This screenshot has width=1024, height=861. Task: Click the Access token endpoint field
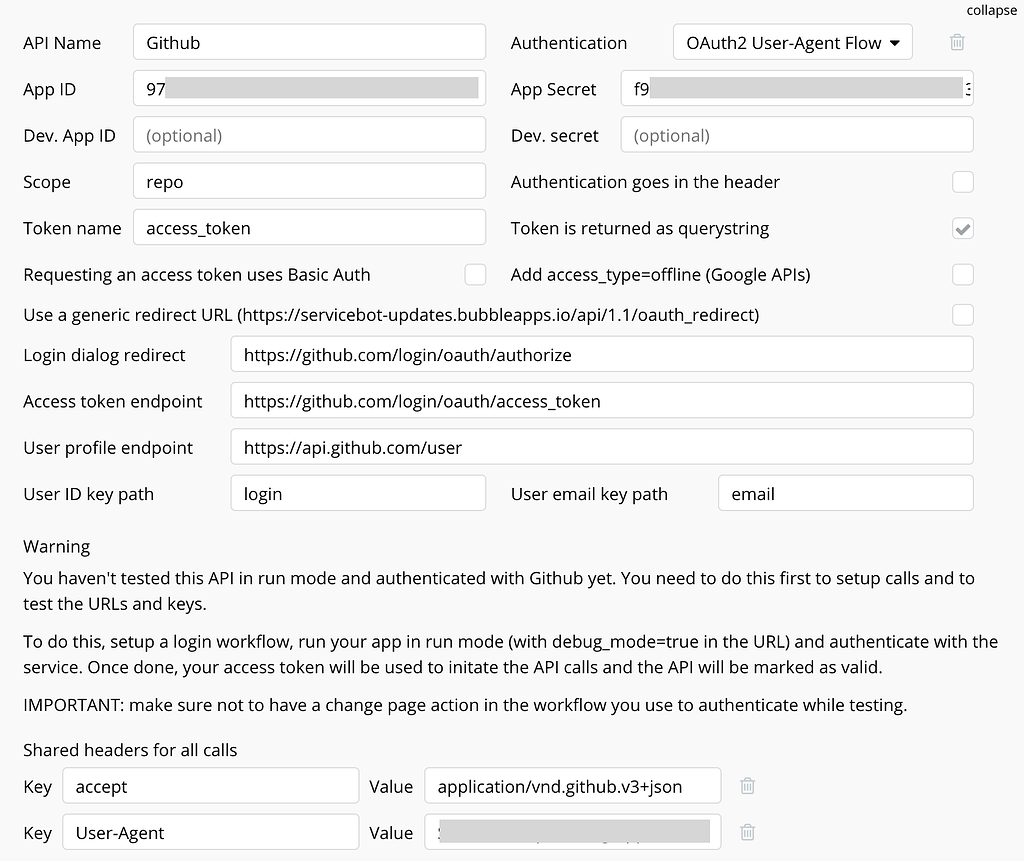pyautogui.click(x=601, y=400)
